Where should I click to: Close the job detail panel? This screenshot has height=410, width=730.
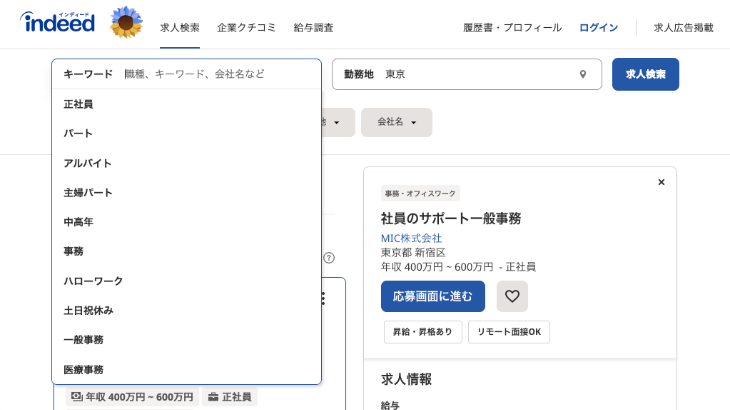pos(661,182)
